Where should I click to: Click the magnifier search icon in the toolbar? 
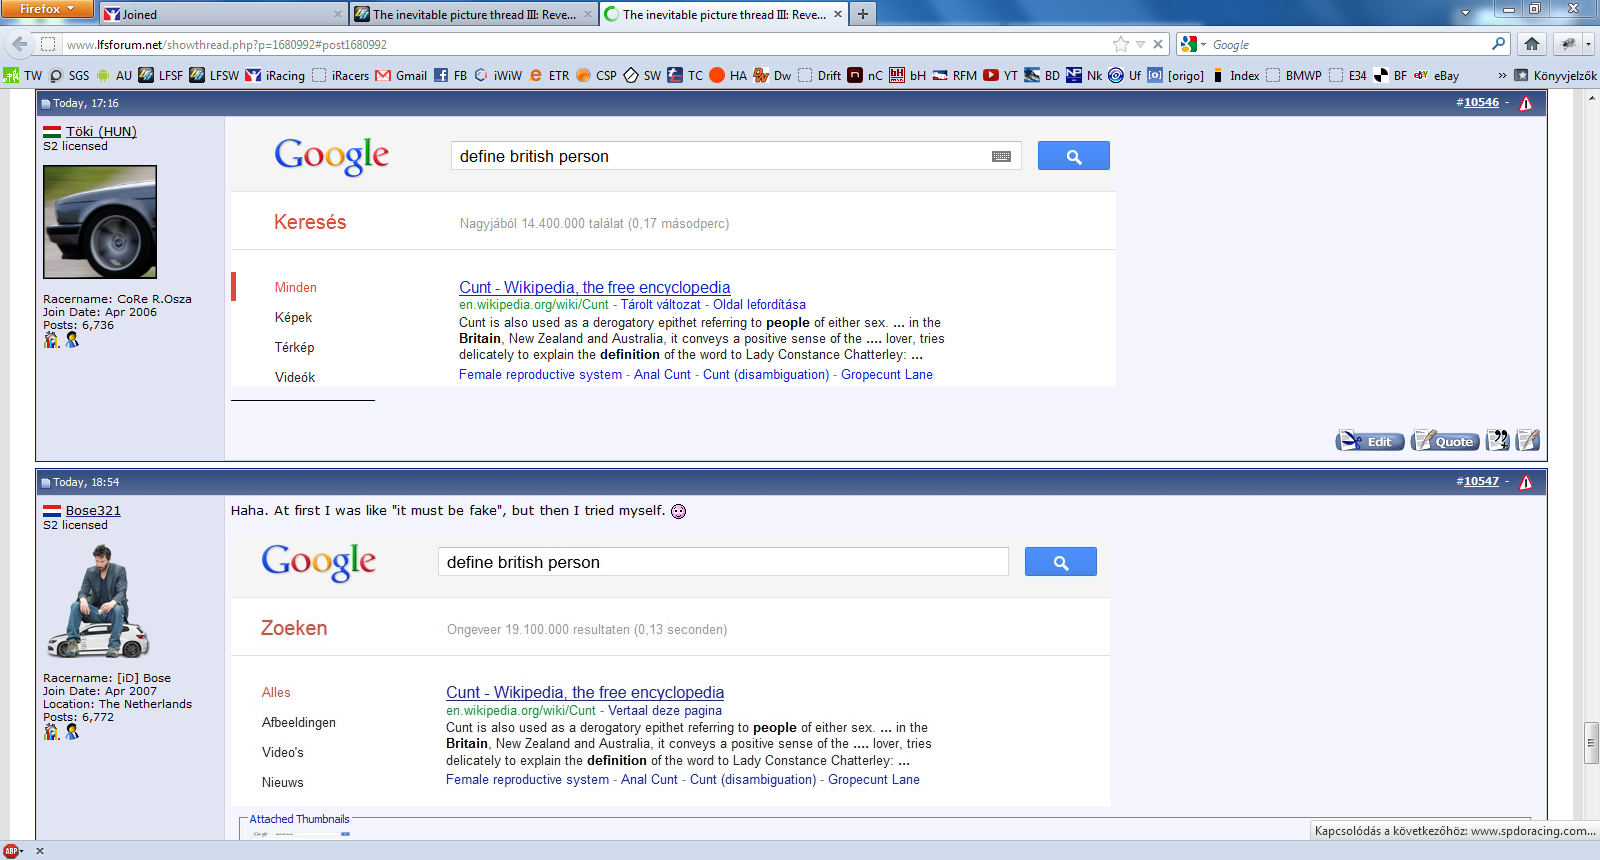1498,44
